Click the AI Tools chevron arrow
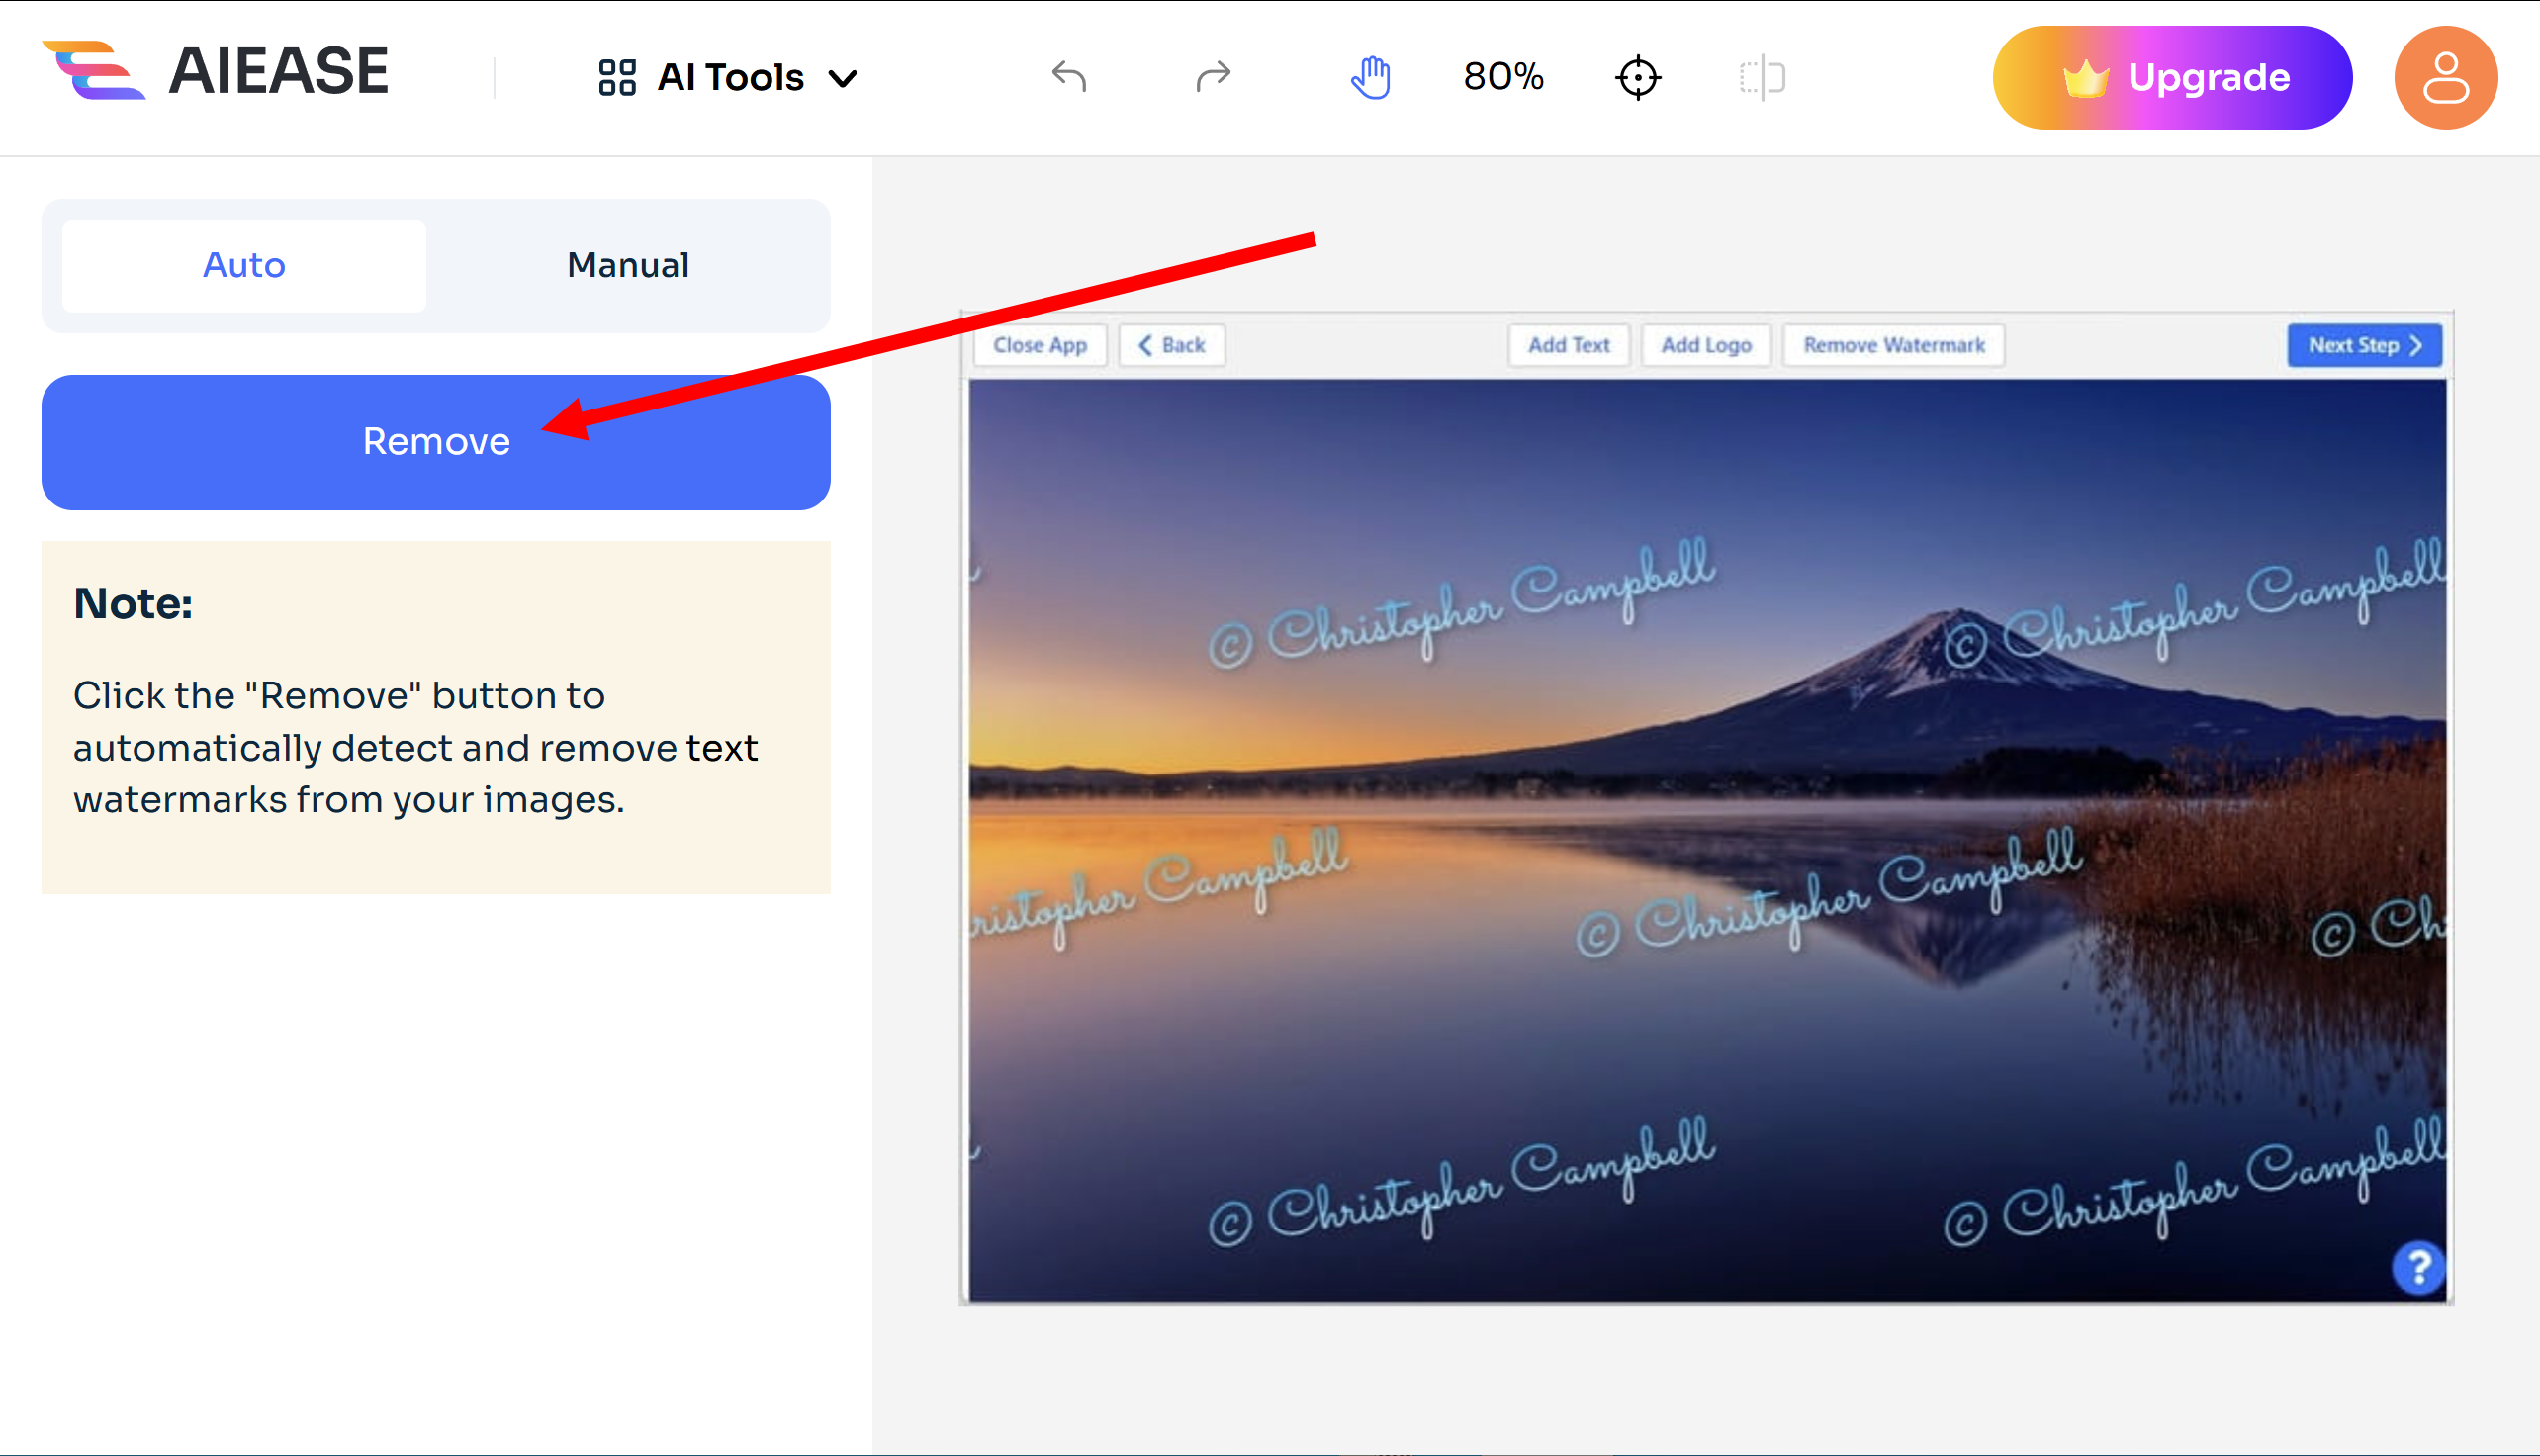 tap(844, 78)
